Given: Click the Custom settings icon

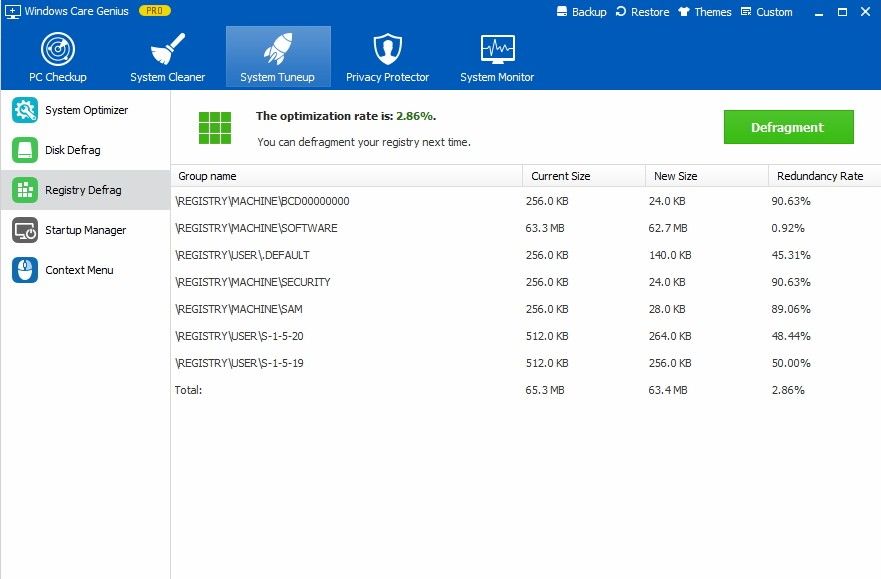Looking at the screenshot, I should tap(746, 11).
